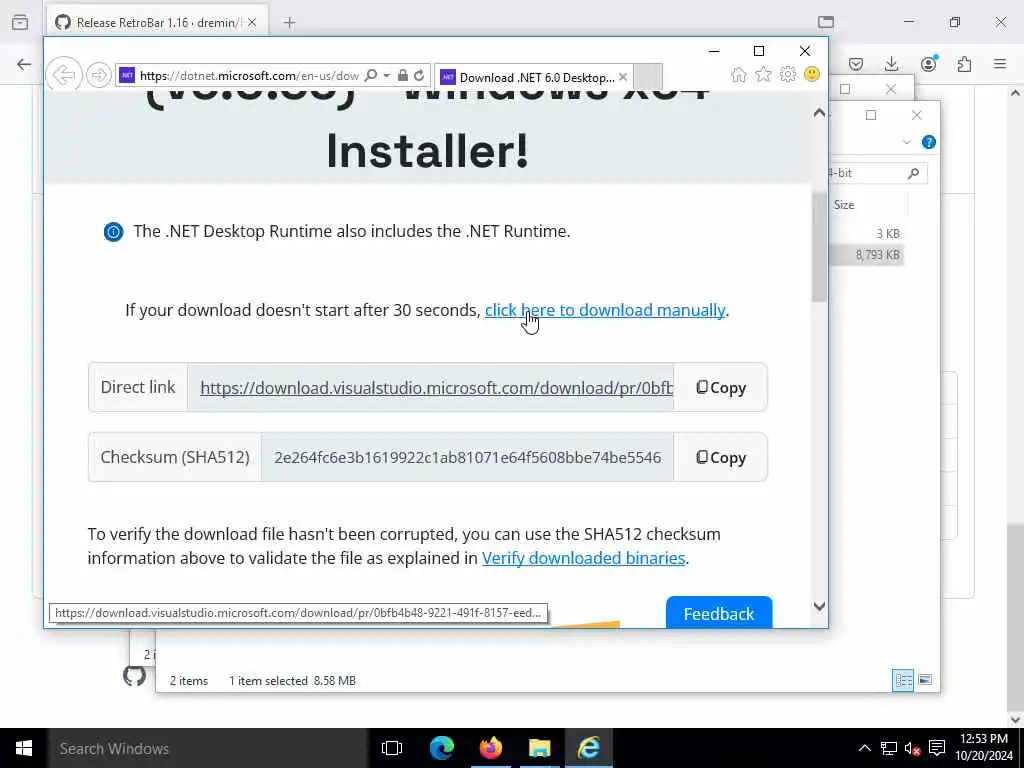Open the address bar autocomplete dropdown arrow
The height and width of the screenshot is (768, 1024).
tap(387, 75)
